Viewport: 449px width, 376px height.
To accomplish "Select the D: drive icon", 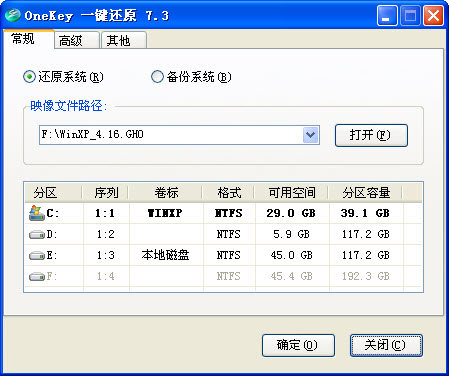I will click(x=37, y=235).
